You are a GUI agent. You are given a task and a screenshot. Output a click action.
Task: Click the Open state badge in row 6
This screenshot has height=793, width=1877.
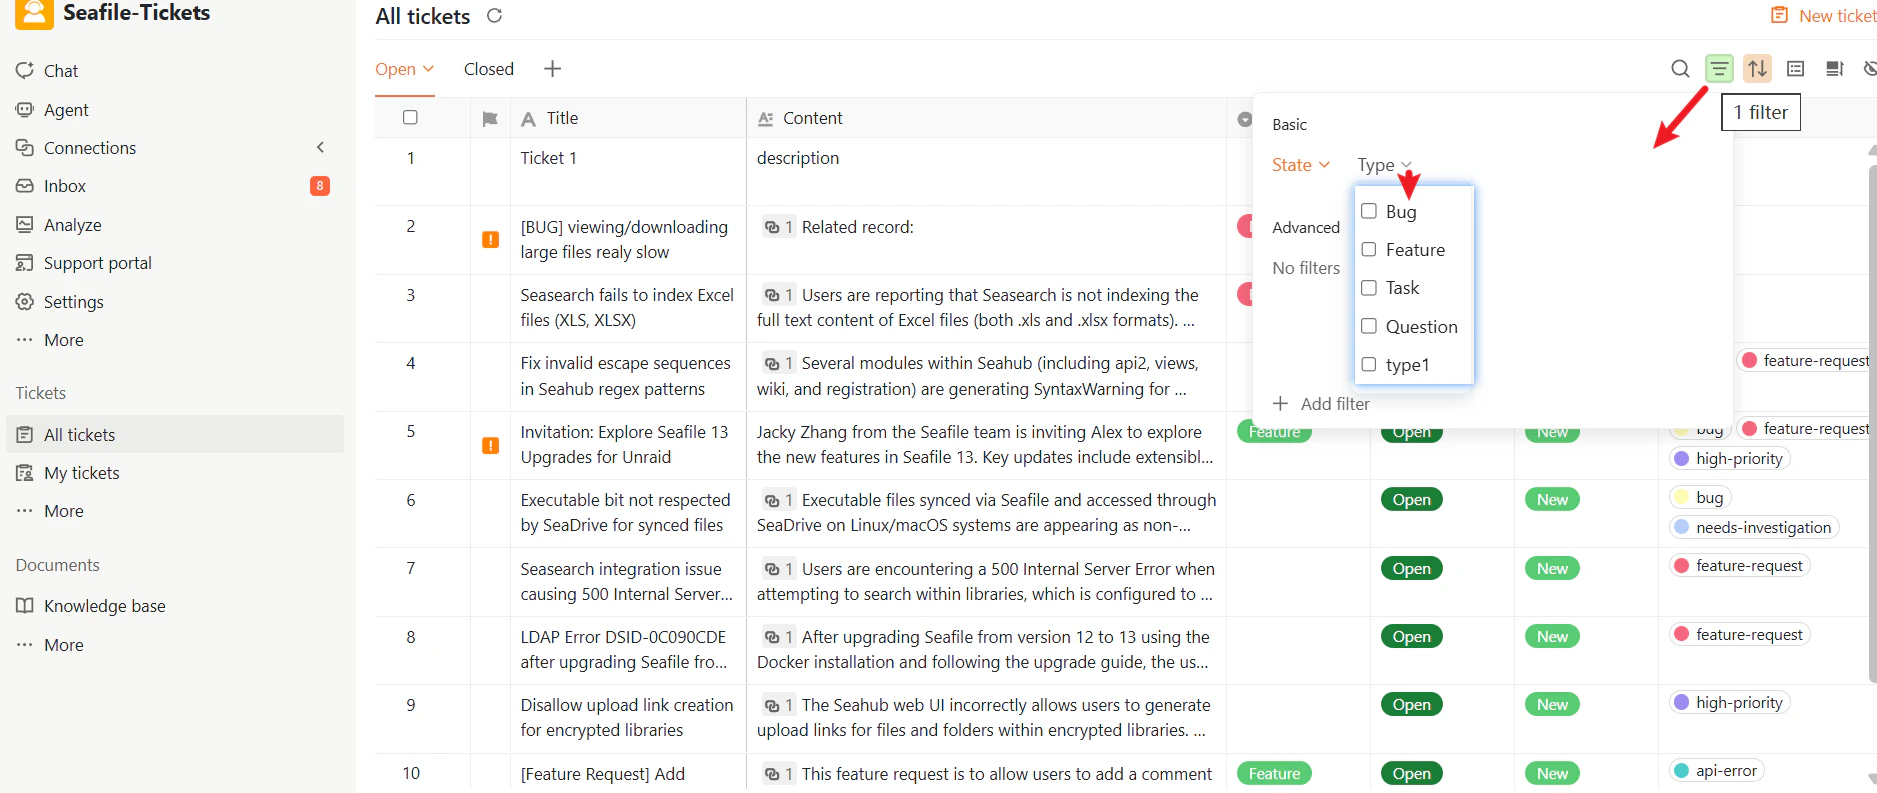coord(1411,500)
